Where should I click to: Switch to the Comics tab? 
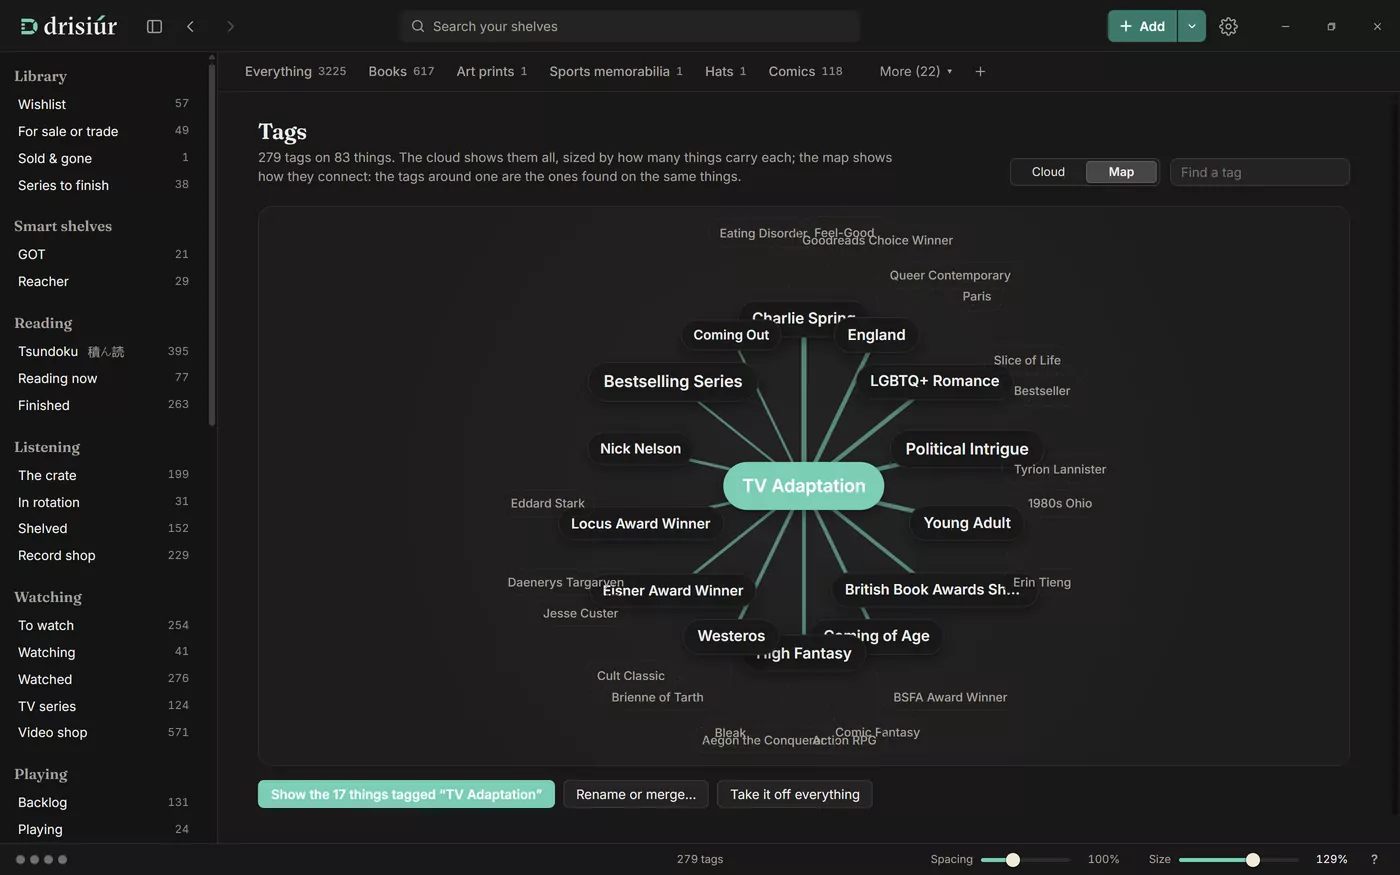[x=805, y=71]
